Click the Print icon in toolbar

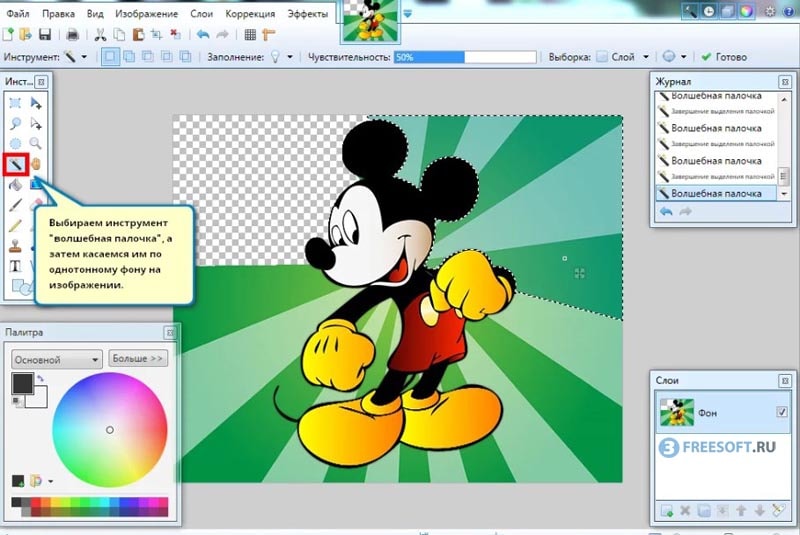pos(72,34)
